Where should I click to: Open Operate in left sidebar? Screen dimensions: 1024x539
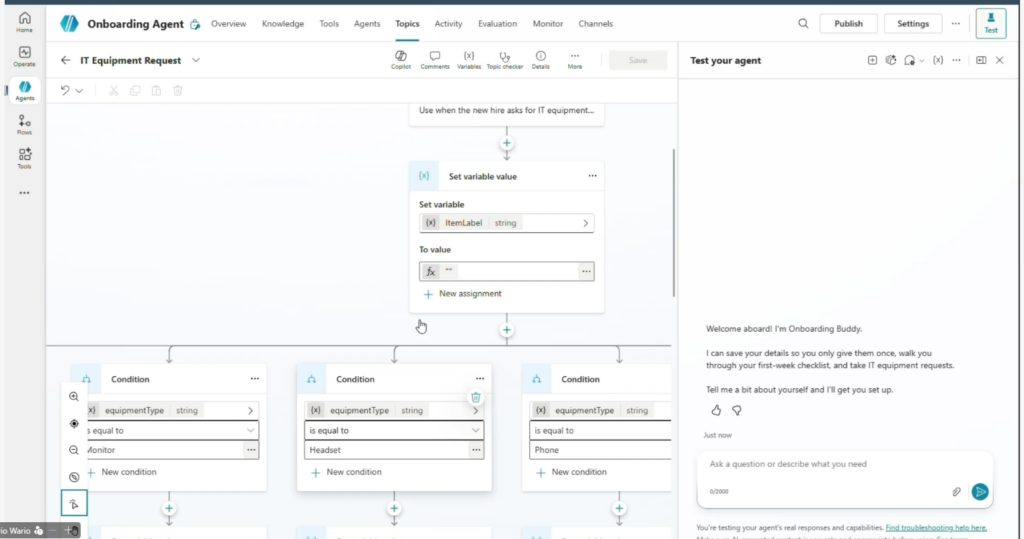pos(24,56)
